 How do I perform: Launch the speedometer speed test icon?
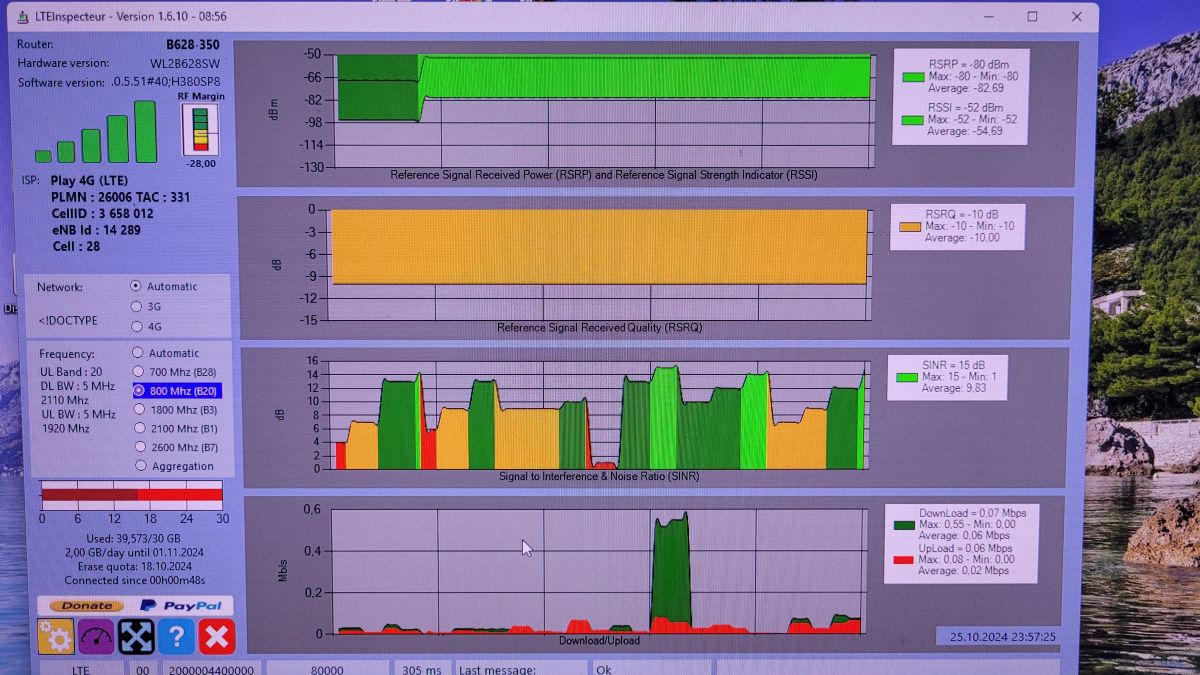tap(96, 637)
